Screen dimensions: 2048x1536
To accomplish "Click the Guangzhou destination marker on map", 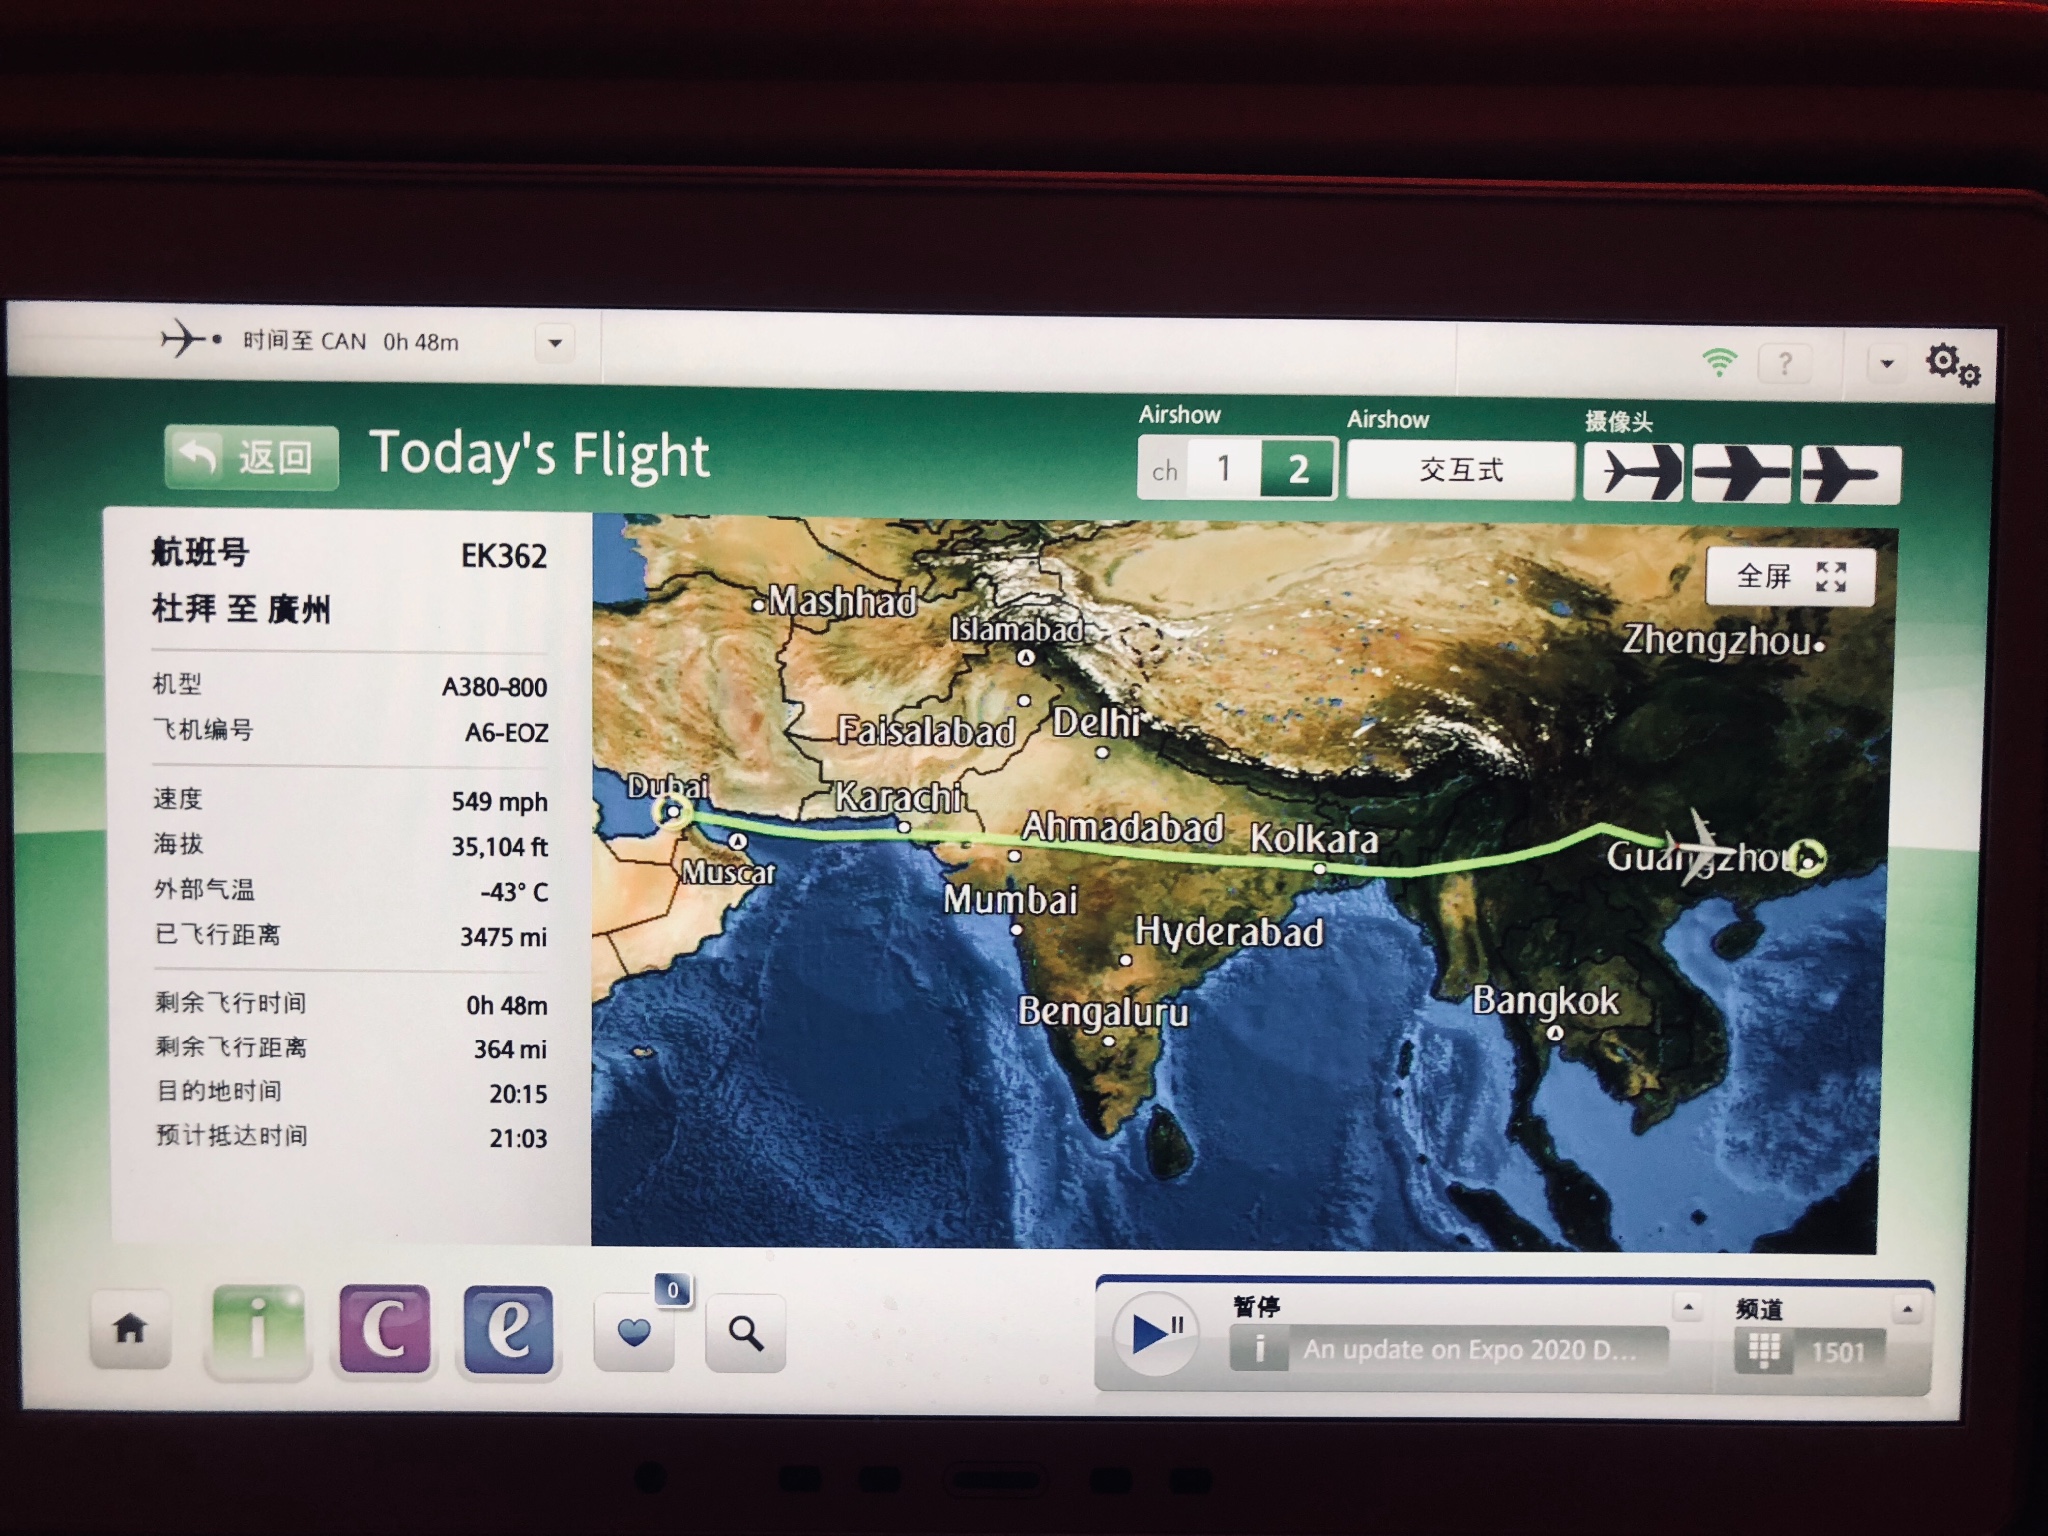I will (1809, 857).
